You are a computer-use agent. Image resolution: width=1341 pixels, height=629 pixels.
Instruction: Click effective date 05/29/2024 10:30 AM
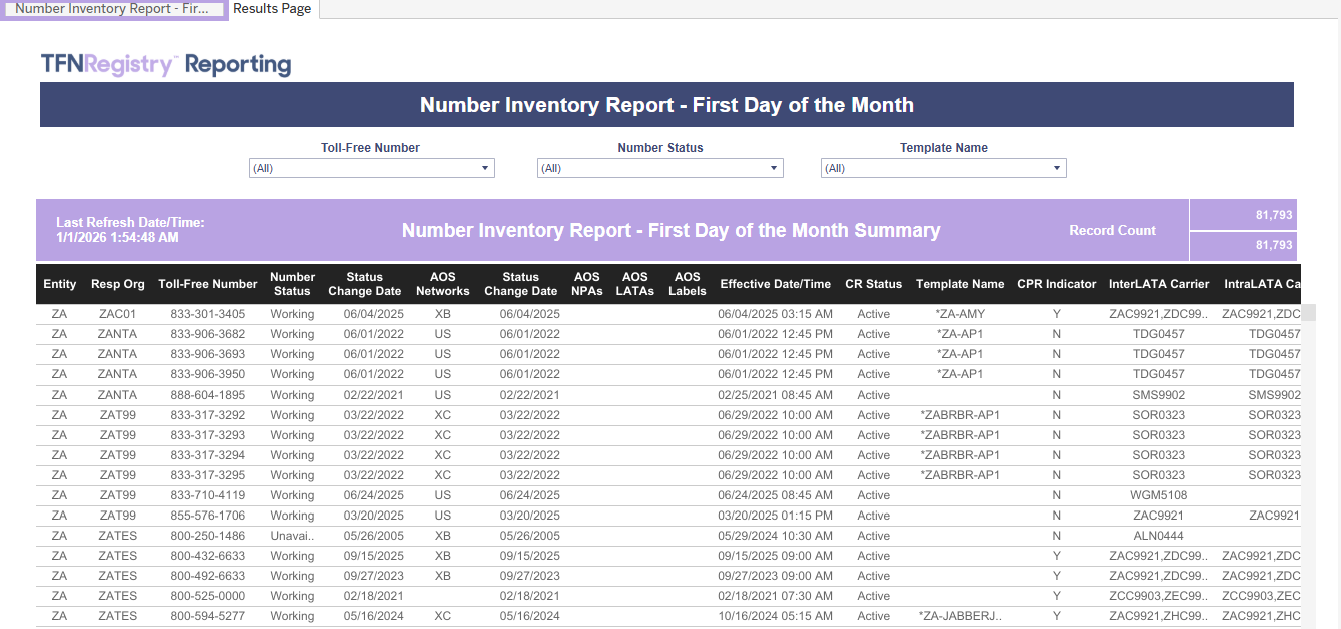(776, 536)
